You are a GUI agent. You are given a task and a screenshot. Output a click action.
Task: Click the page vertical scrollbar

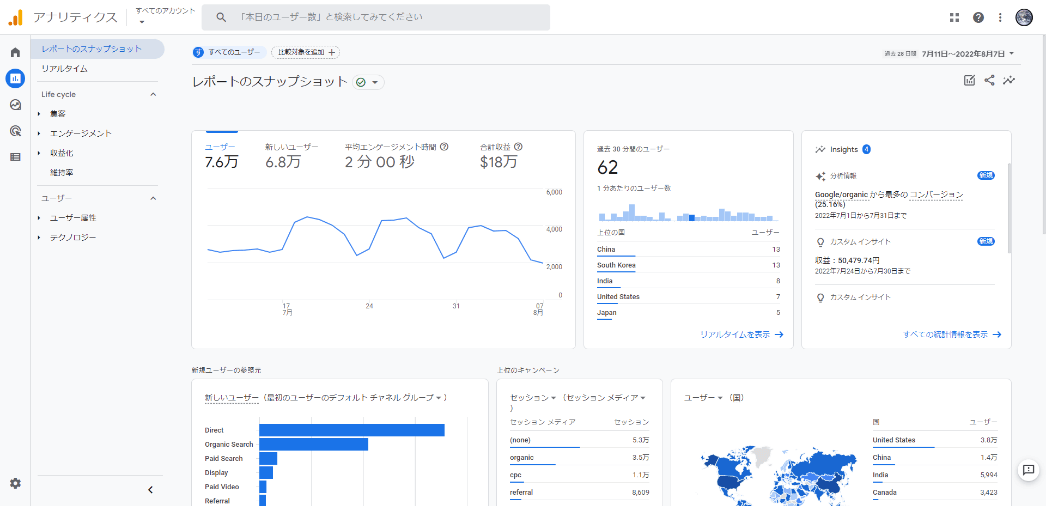click(1043, 133)
